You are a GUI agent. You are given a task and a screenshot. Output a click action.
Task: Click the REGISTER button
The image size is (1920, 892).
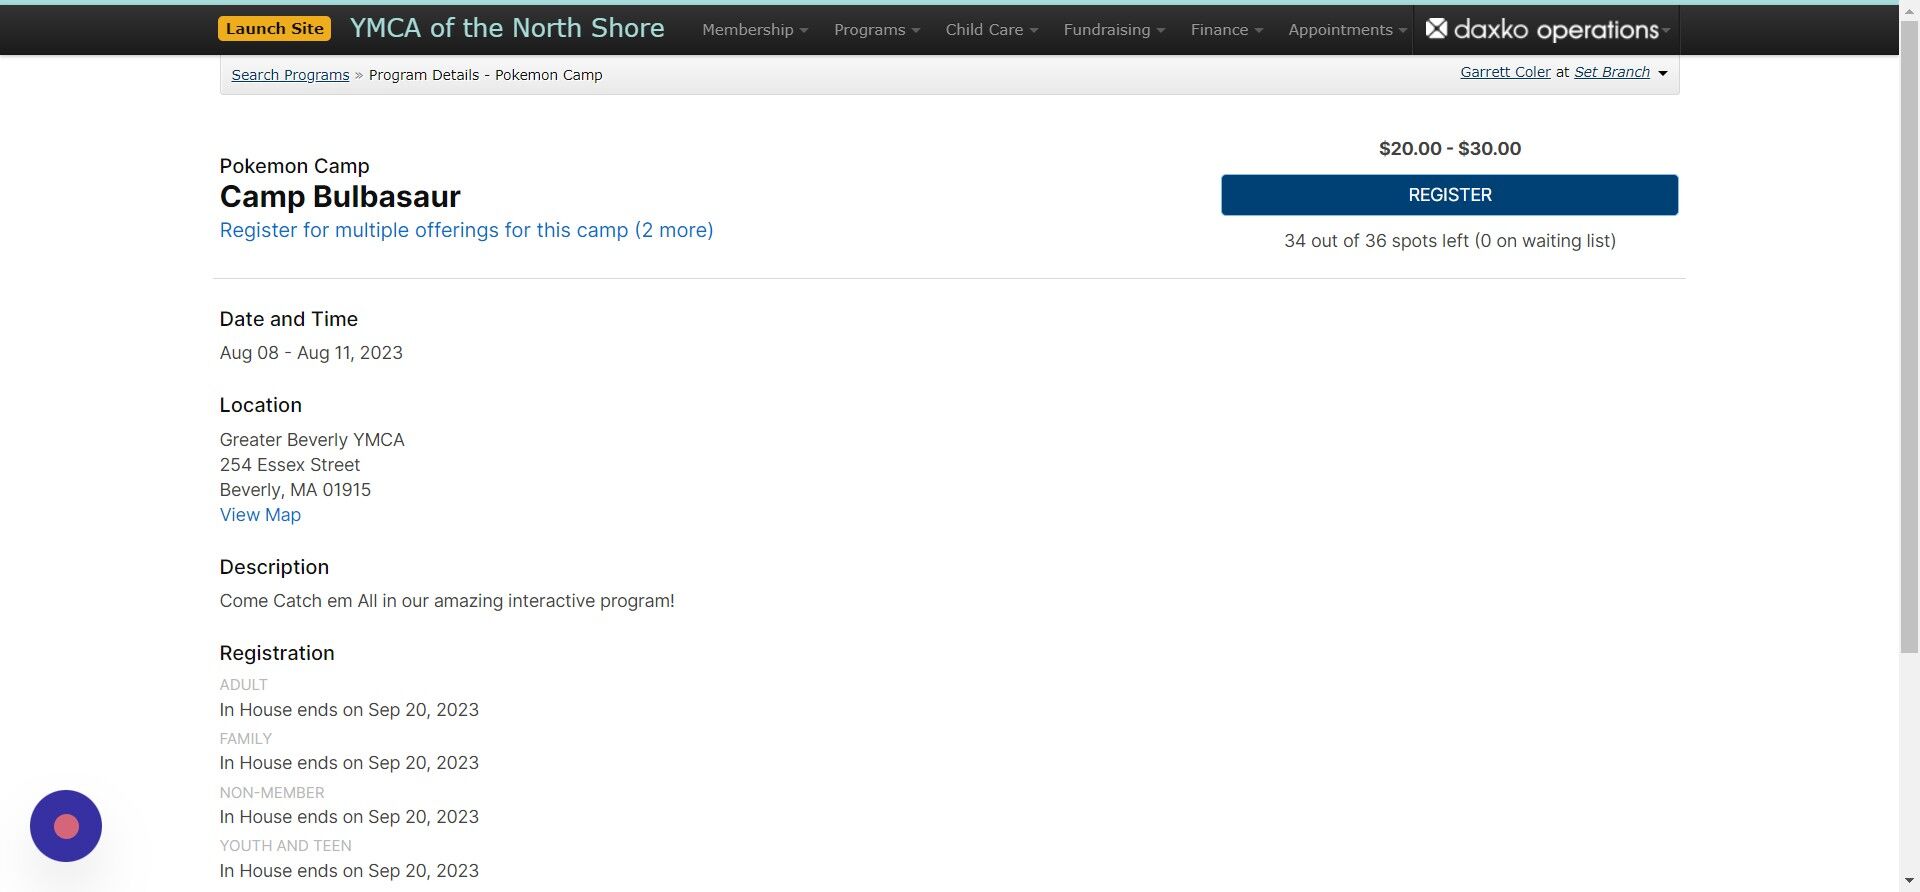[x=1450, y=195]
